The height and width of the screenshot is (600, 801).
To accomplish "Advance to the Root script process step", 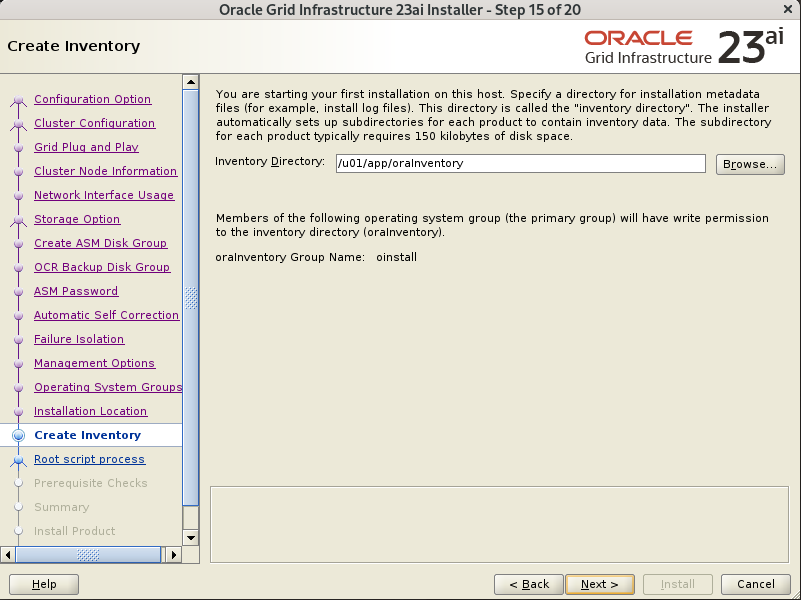I will click(x=89, y=459).
